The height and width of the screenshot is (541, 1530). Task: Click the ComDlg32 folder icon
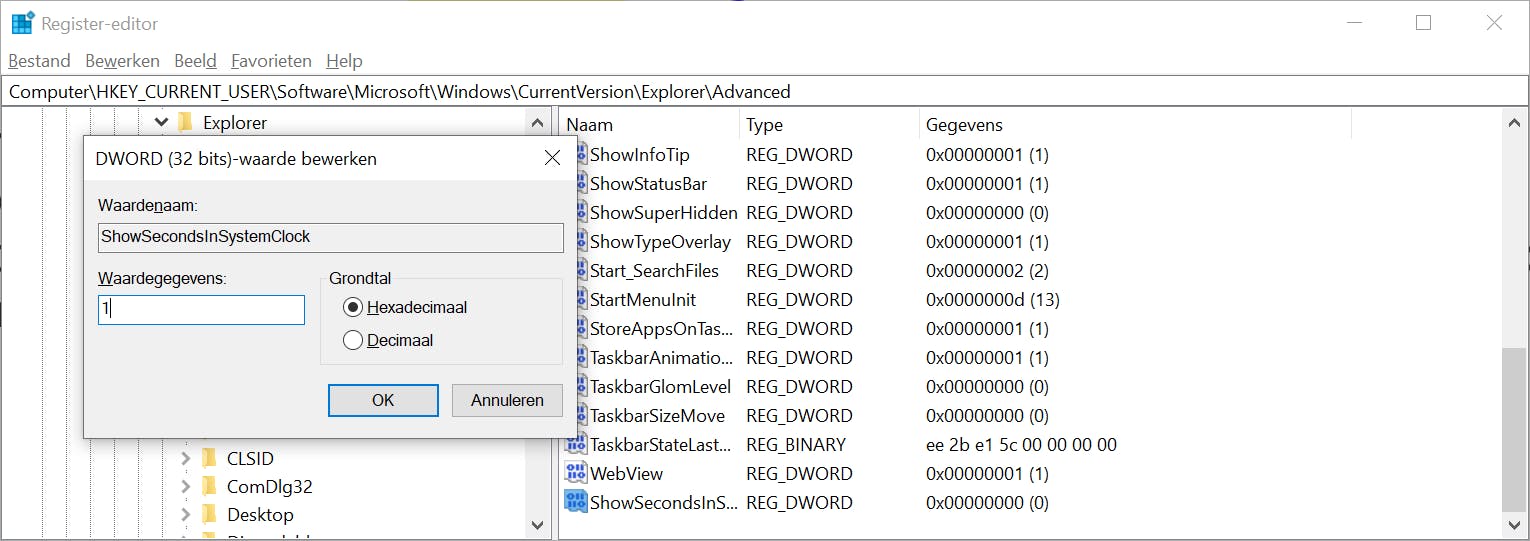(x=209, y=487)
